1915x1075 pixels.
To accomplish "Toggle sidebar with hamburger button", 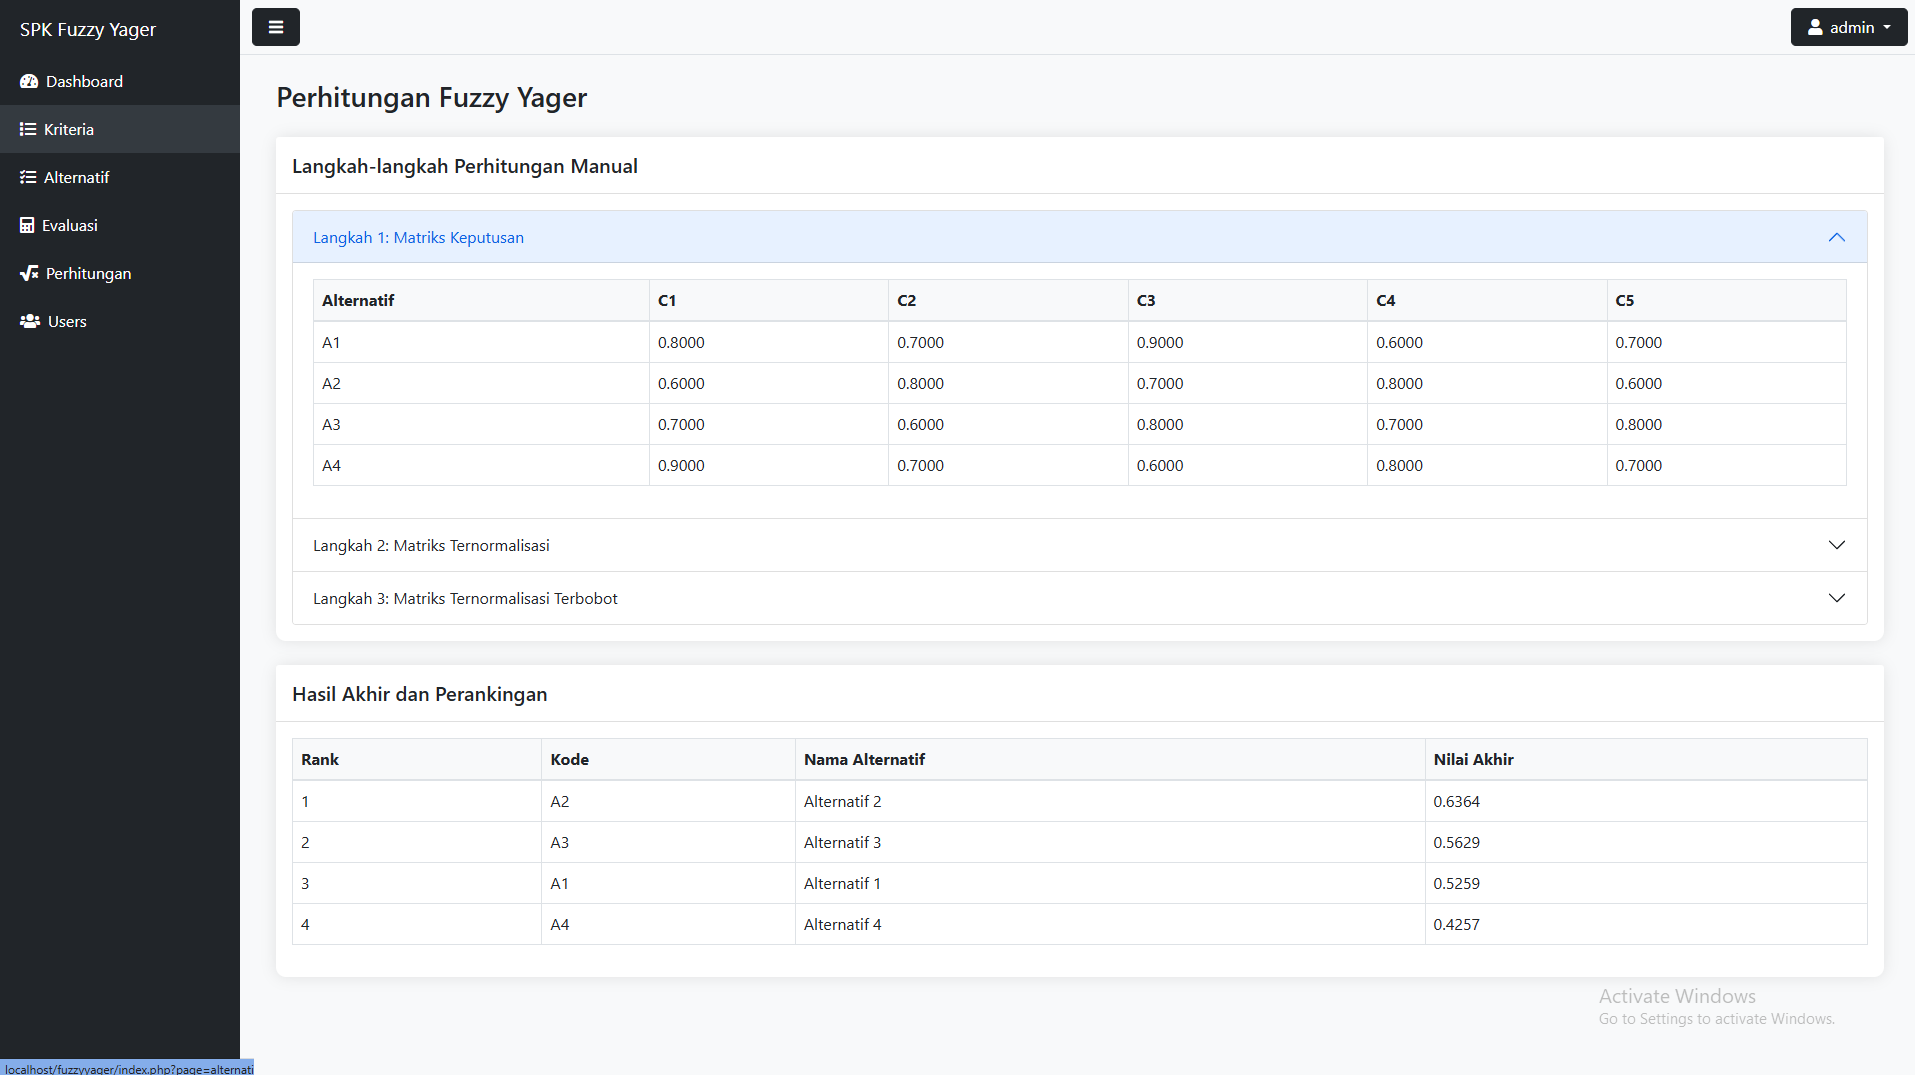I will 276,27.
